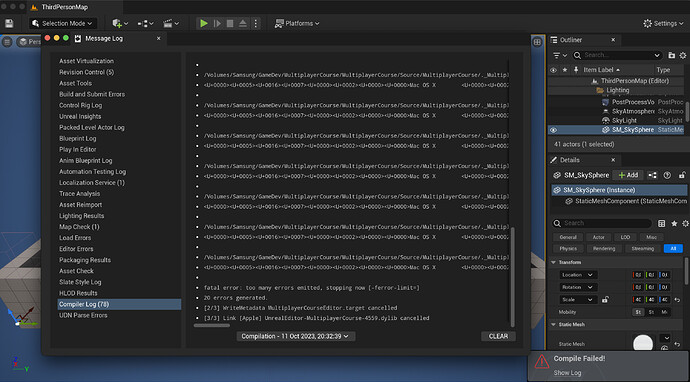Open the Compilation date page dropdown
690x382 pixels.
pyautogui.click(x=296, y=336)
